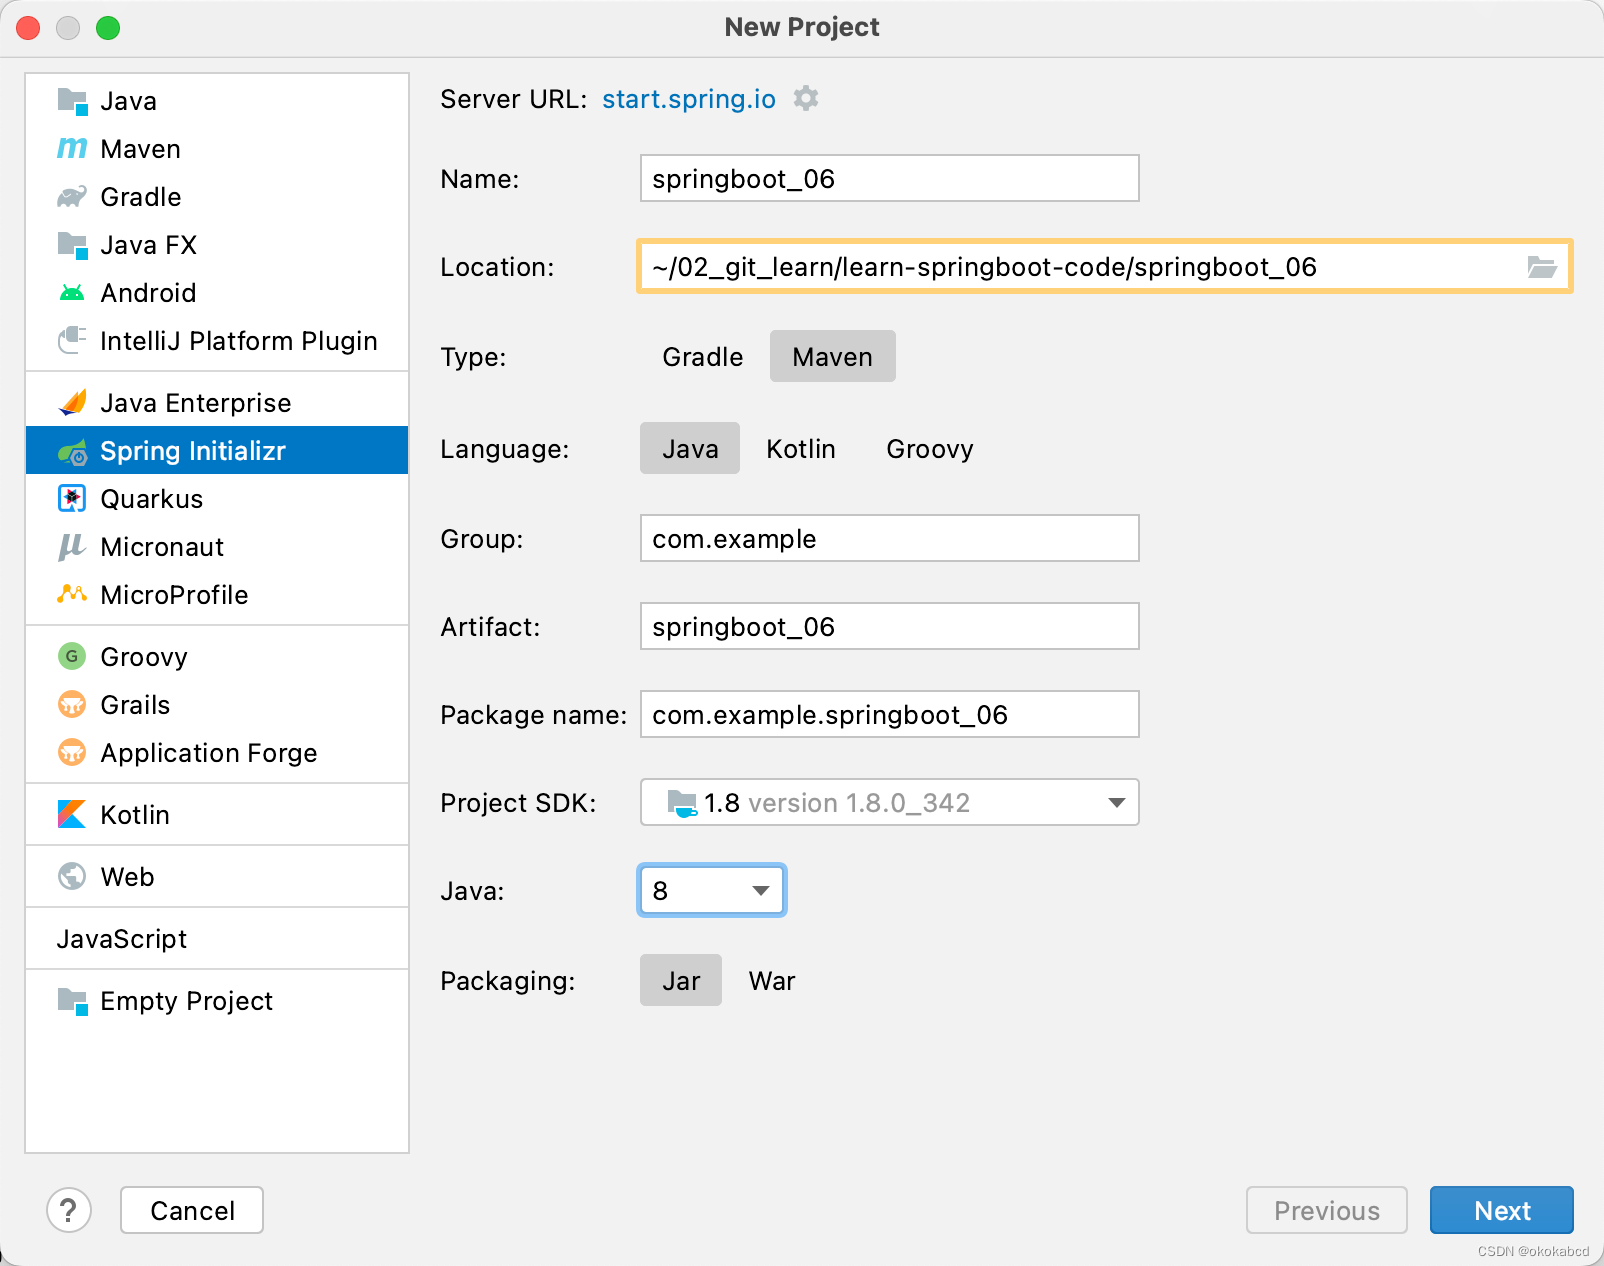Click the Web globe icon
The height and width of the screenshot is (1266, 1604).
[x=72, y=877]
